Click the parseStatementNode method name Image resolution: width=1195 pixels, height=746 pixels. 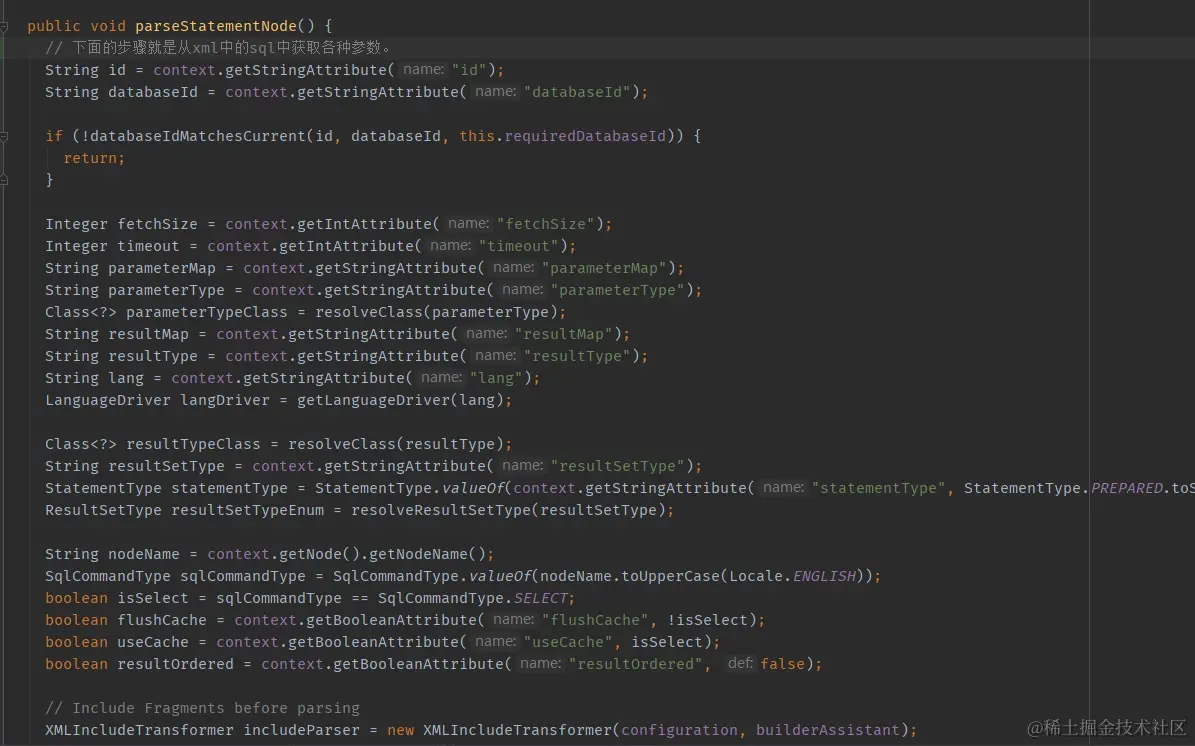(x=216, y=26)
